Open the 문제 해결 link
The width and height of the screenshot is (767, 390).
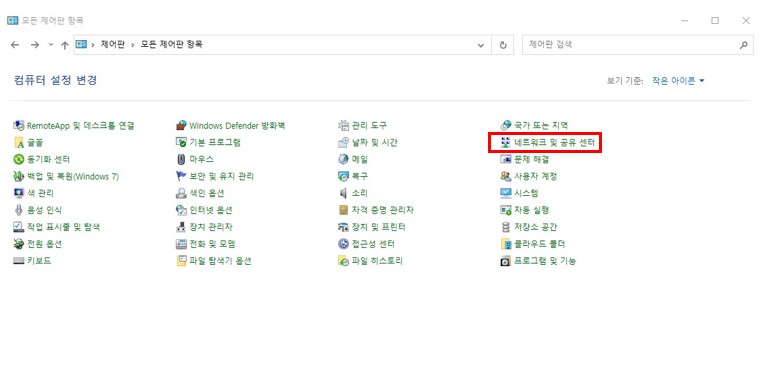click(532, 160)
